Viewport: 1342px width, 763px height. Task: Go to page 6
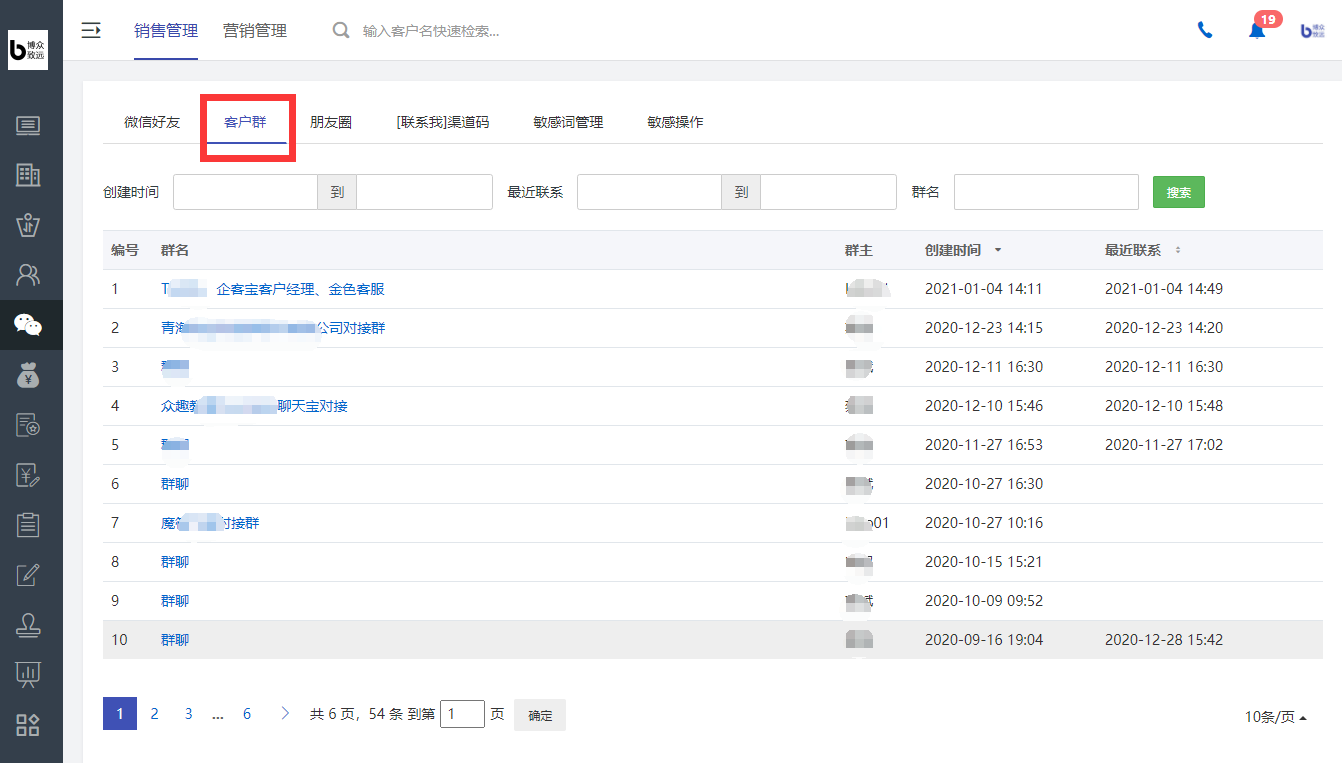pos(247,714)
